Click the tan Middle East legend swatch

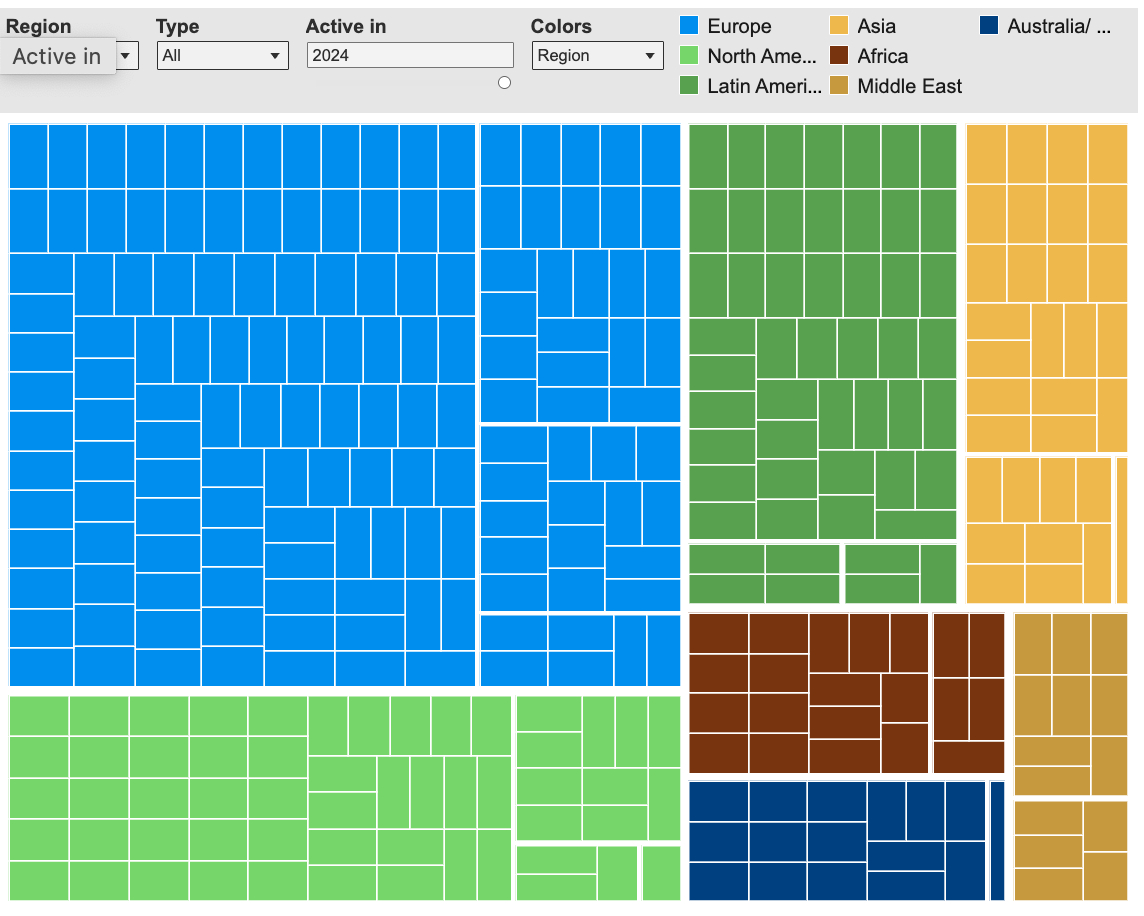tap(839, 86)
